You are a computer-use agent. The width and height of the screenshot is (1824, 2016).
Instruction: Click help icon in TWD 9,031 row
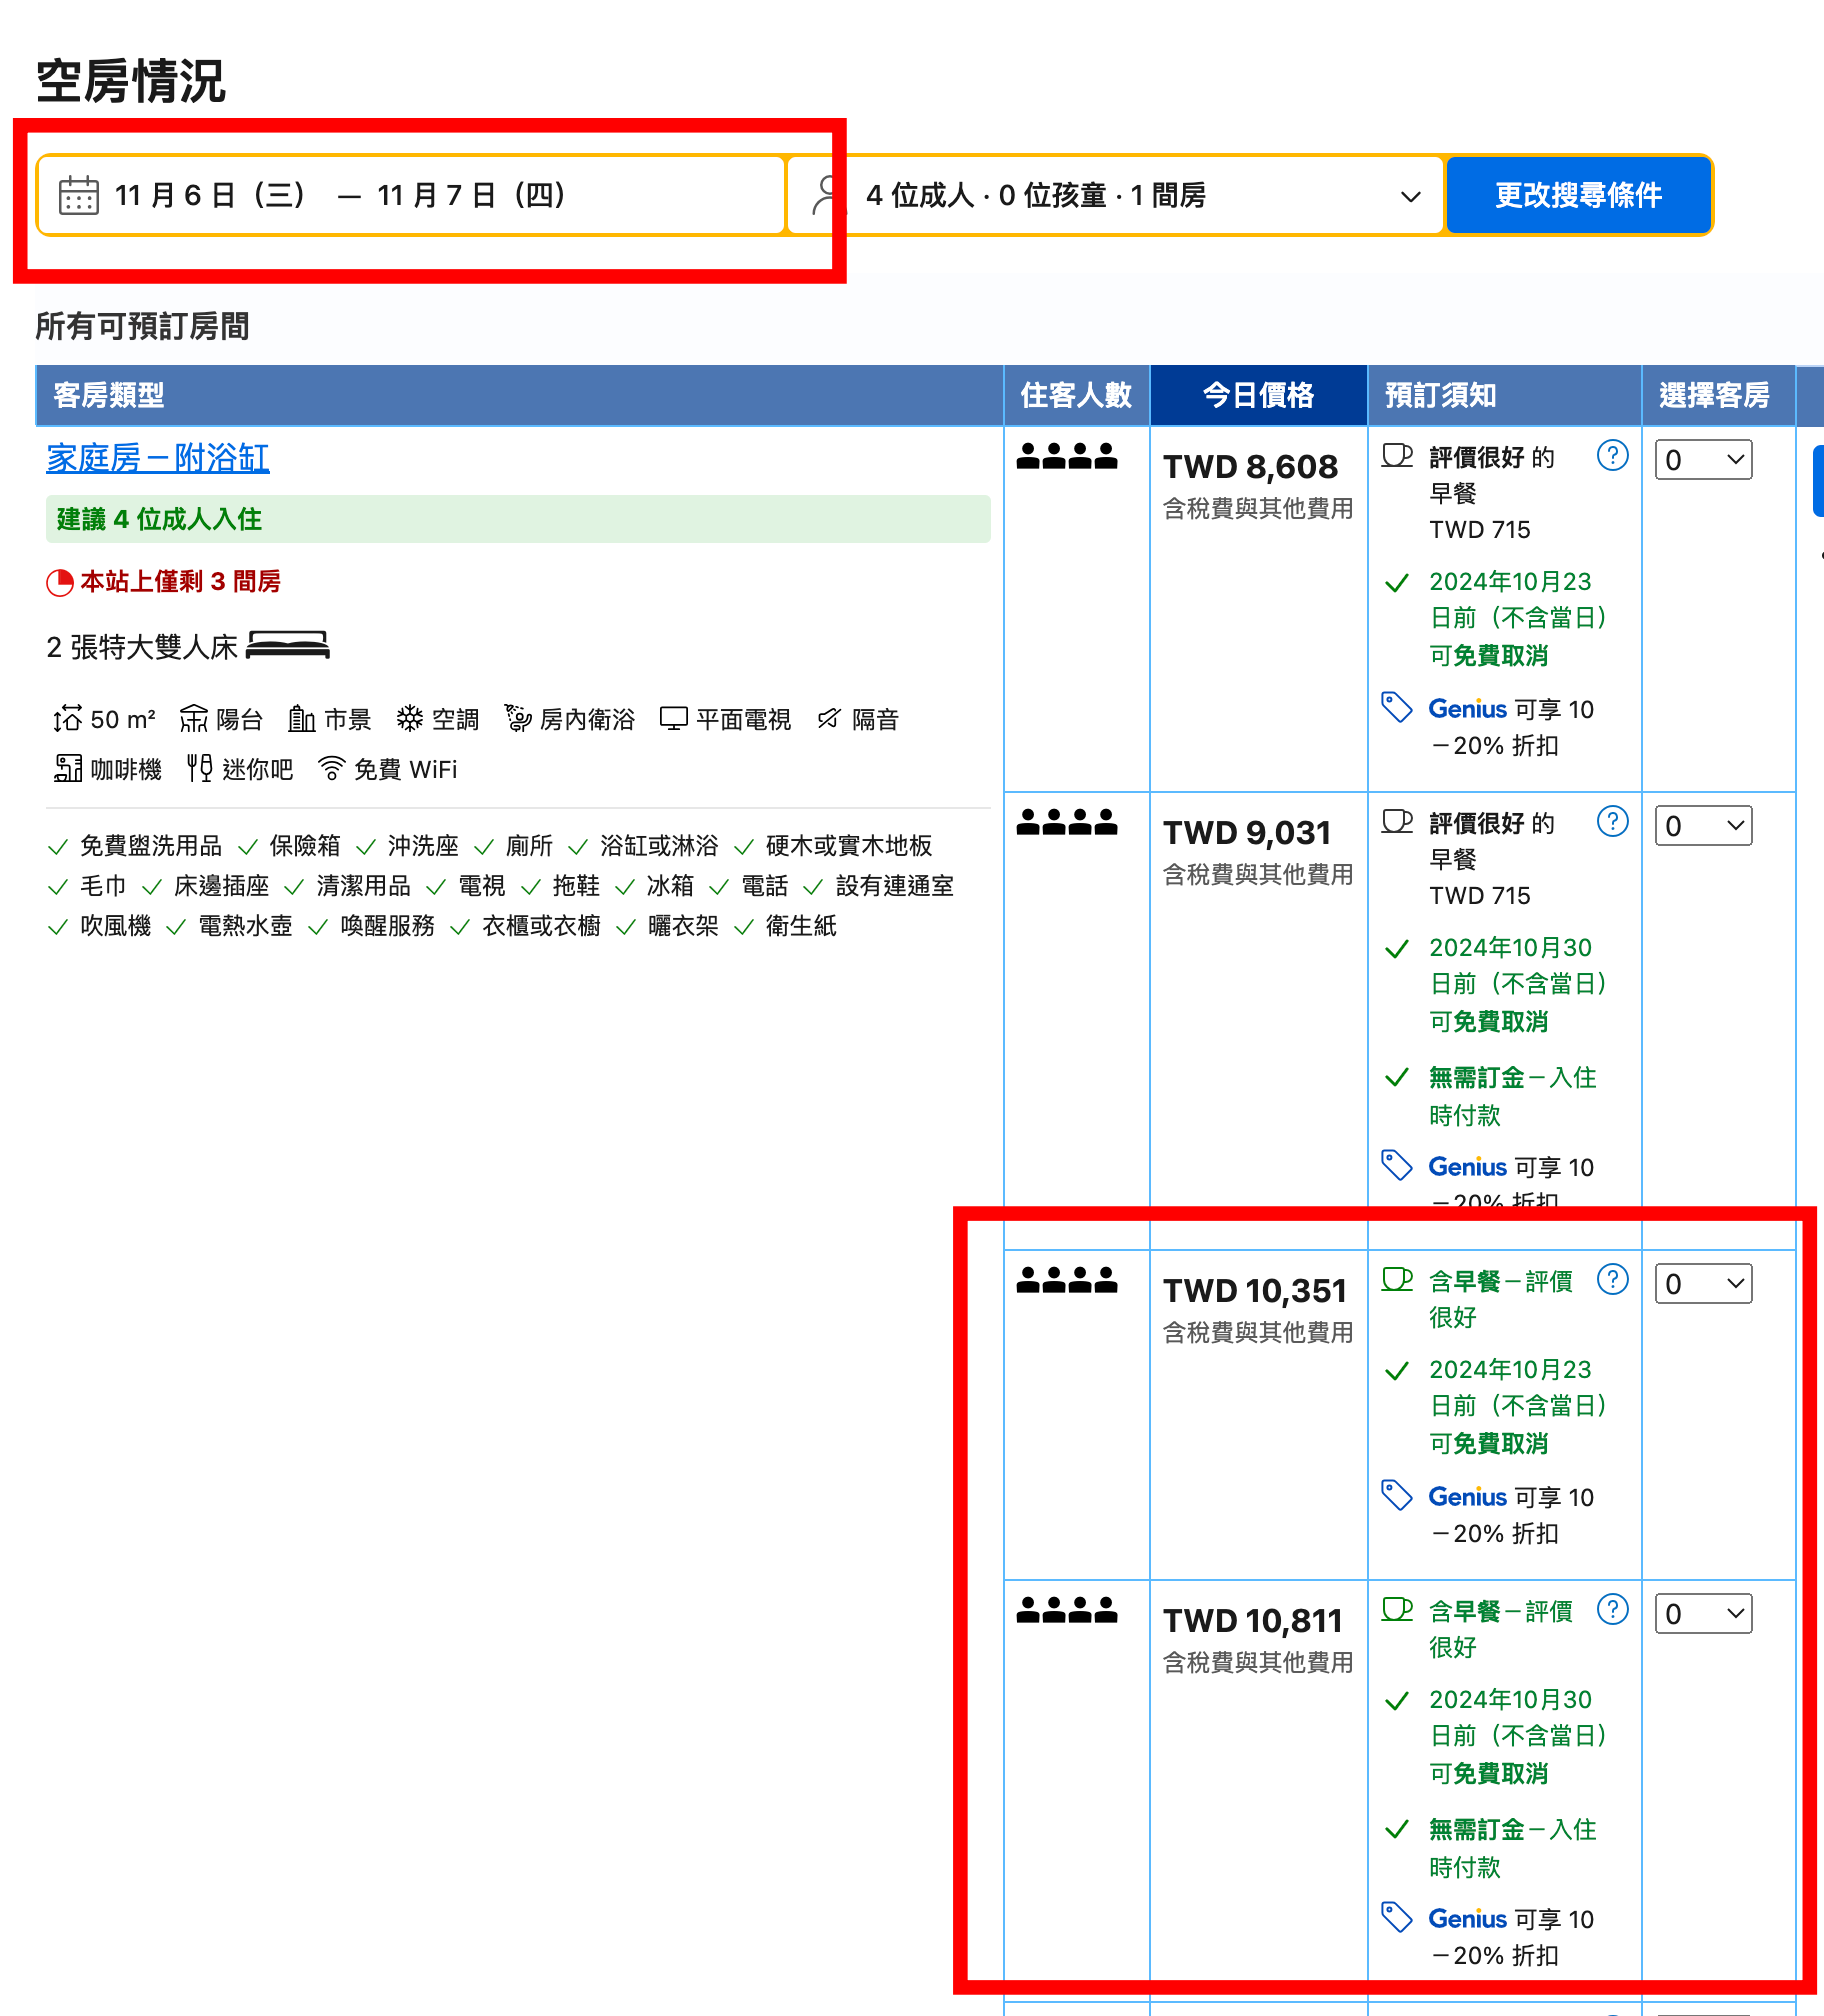coord(1612,822)
